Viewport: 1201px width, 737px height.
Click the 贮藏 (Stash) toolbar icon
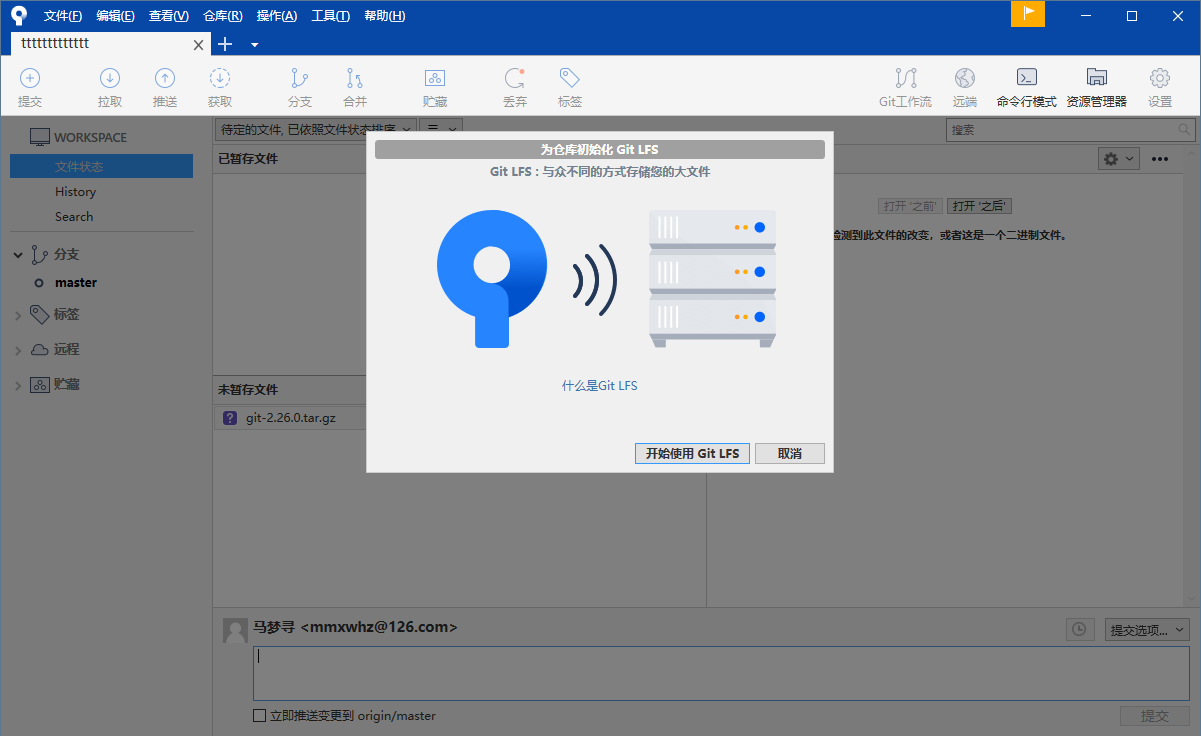pyautogui.click(x=435, y=78)
